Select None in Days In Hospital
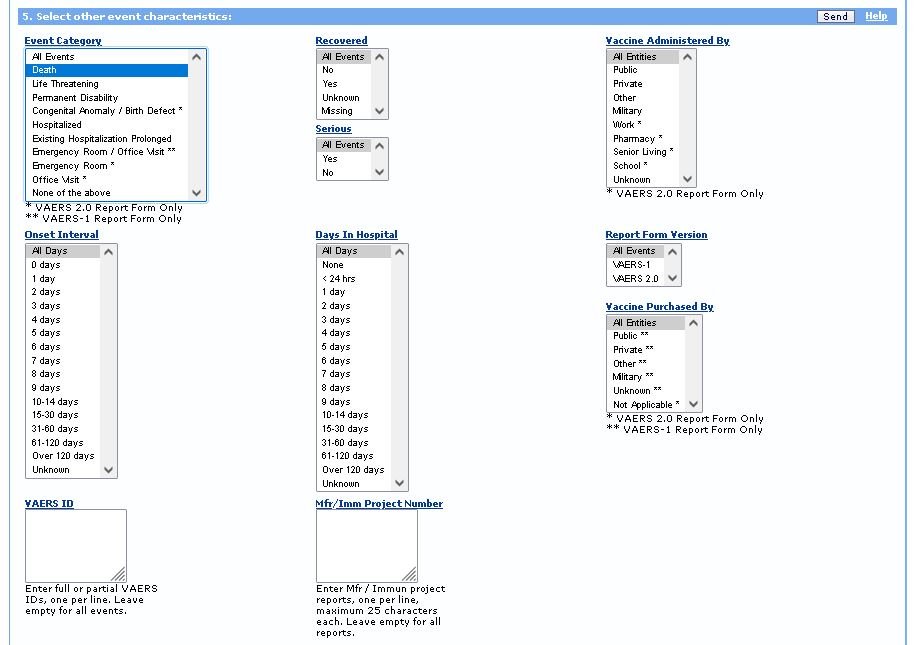This screenshot has height=645, width=916. coord(354,265)
